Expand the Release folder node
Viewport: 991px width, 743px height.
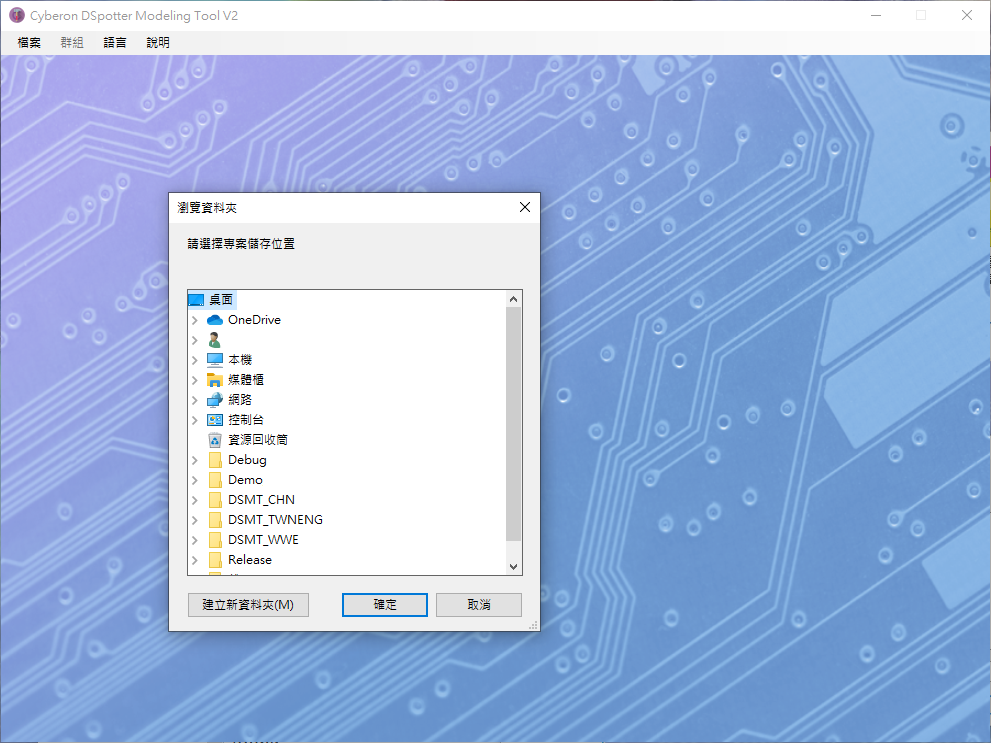[x=195, y=560]
